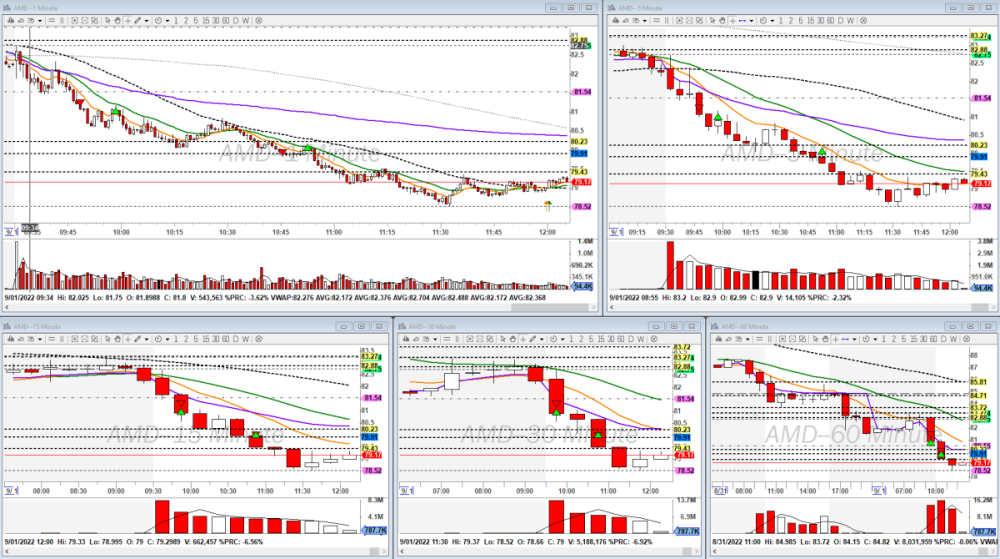Image resolution: width=1000 pixels, height=559 pixels.
Task: Select the hand tool in AMD 60 Minute chart
Action: click(x=825, y=339)
